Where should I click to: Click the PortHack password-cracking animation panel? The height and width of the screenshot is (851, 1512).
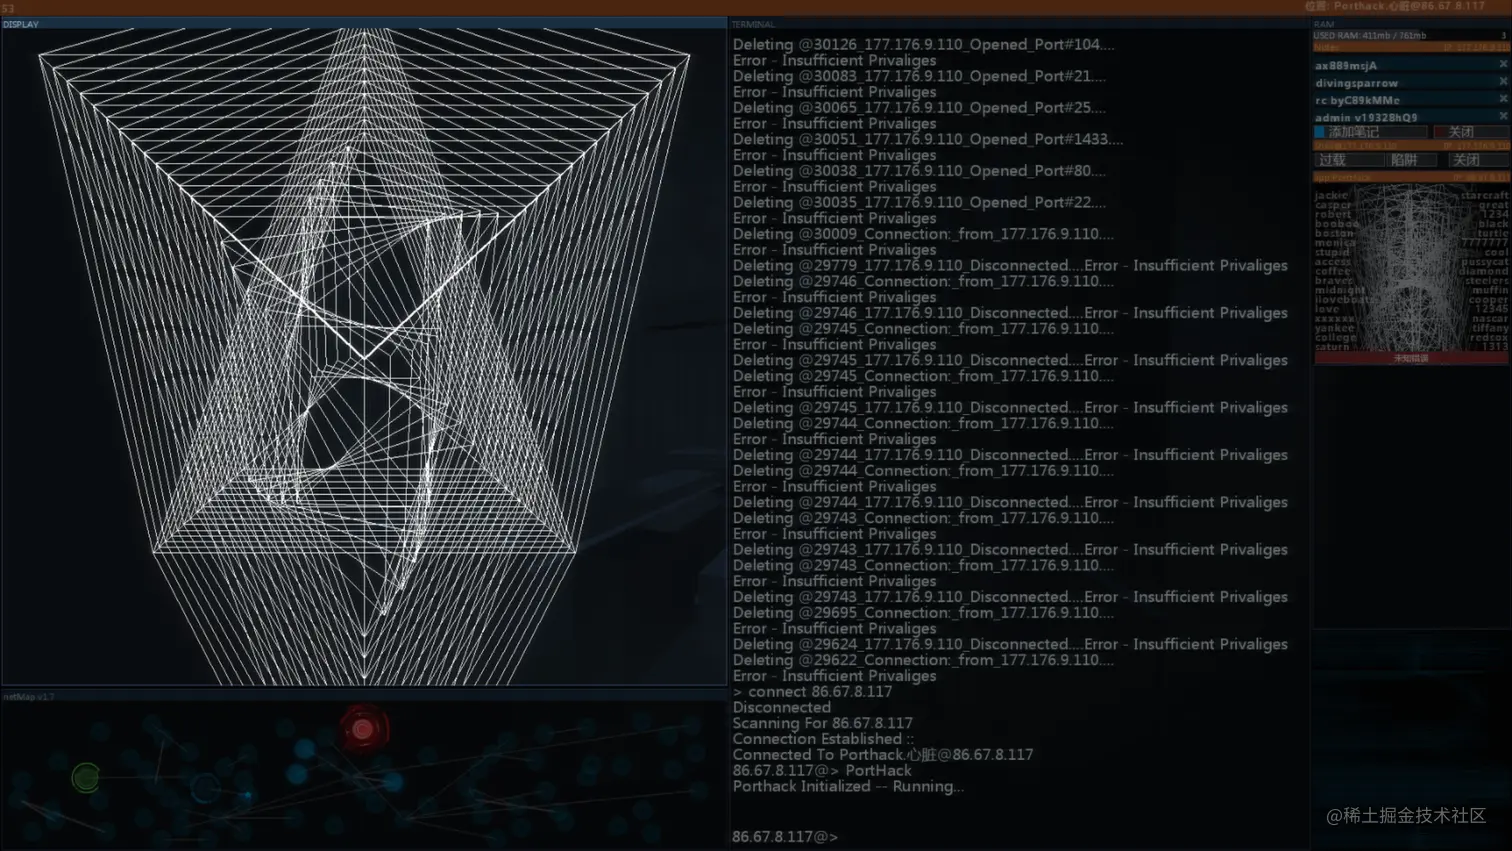pyautogui.click(x=1411, y=268)
